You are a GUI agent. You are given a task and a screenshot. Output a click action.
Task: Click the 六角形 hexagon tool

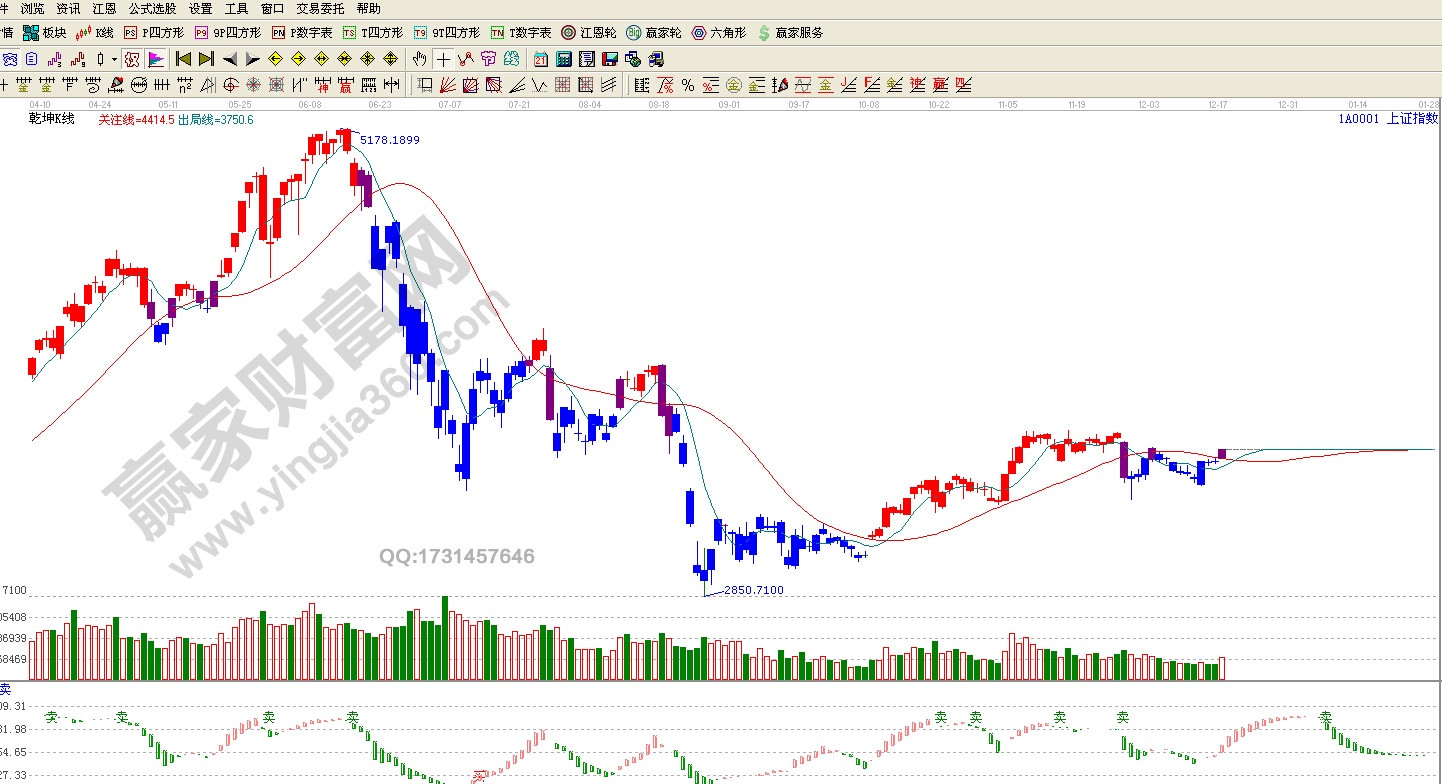coord(719,33)
